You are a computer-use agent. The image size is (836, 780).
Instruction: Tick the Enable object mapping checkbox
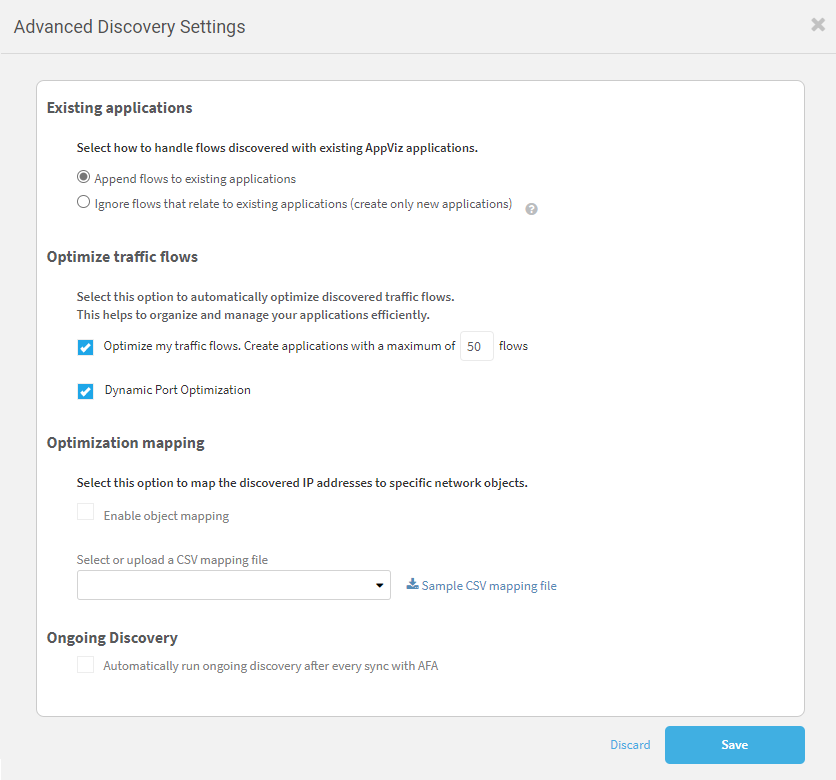(86, 513)
